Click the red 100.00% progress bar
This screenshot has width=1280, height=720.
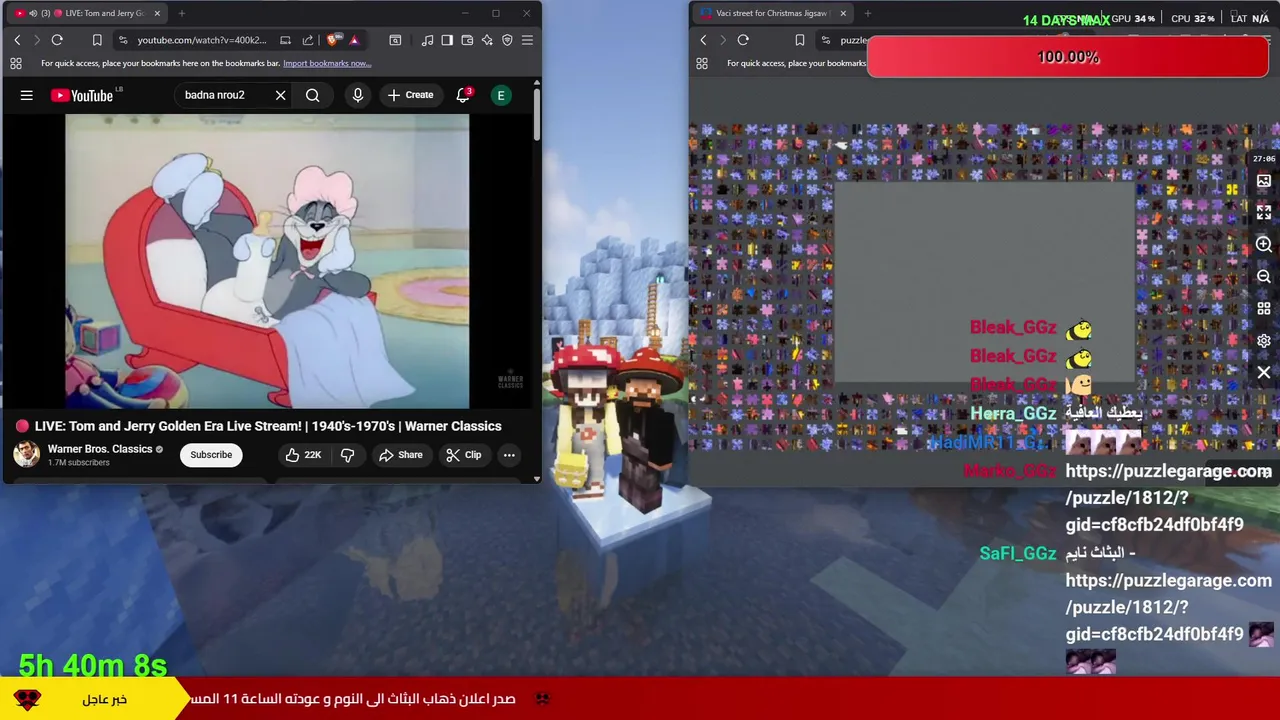[1068, 57]
